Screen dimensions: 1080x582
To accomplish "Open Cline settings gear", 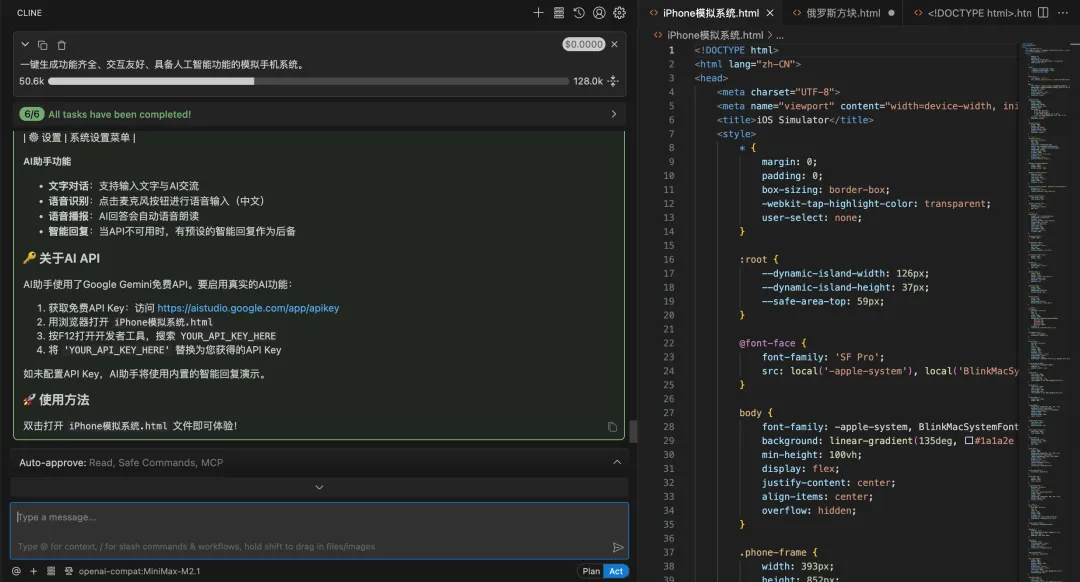I will click(619, 13).
